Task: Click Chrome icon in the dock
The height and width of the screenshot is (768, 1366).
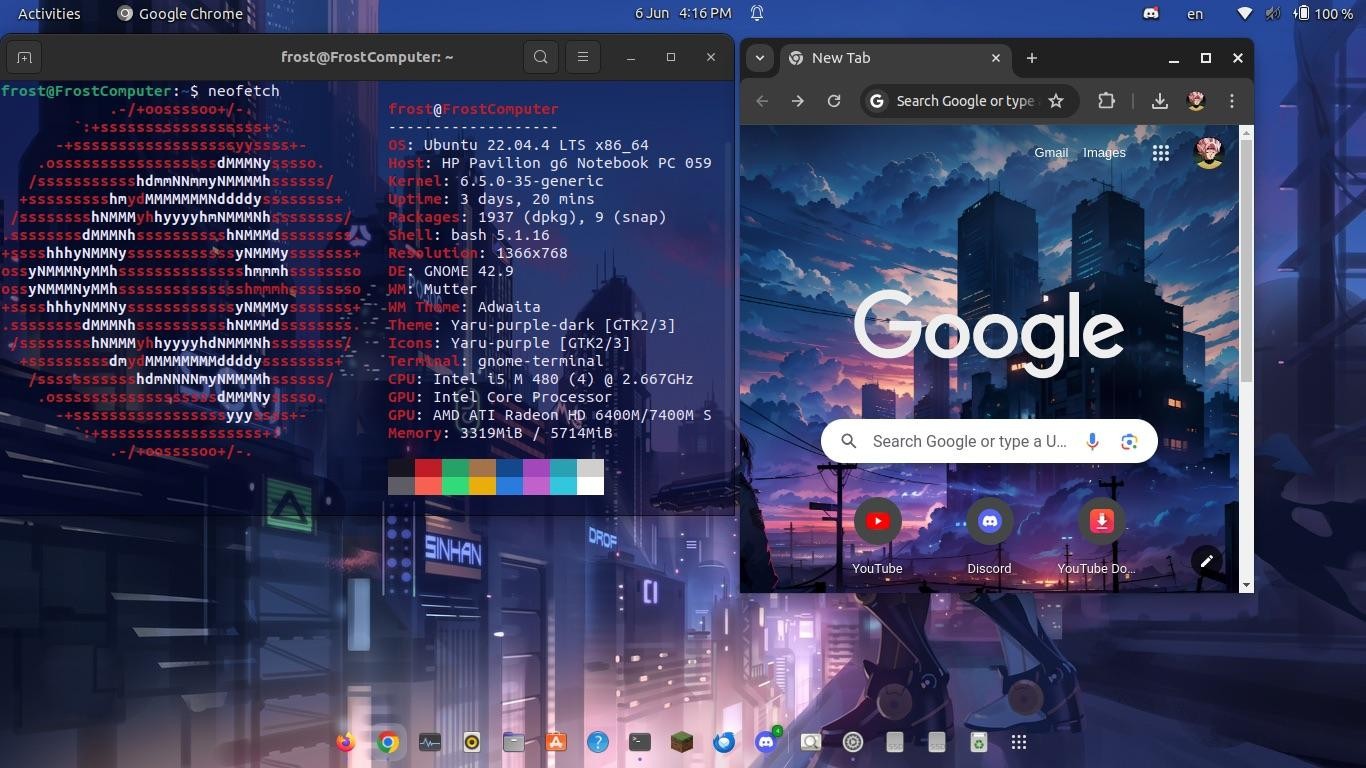Action: coord(388,742)
